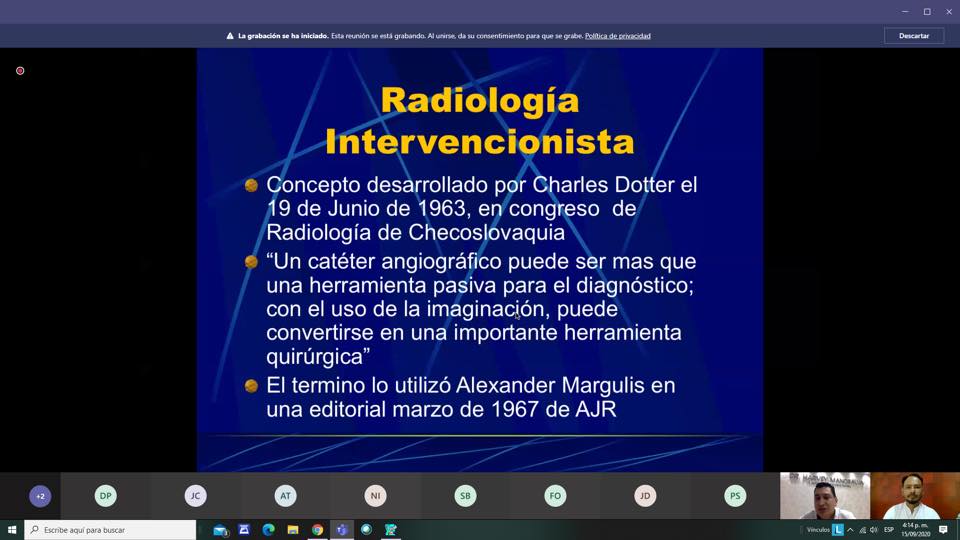960x540 pixels.
Task: Change input language ESP
Action: pos(889,530)
